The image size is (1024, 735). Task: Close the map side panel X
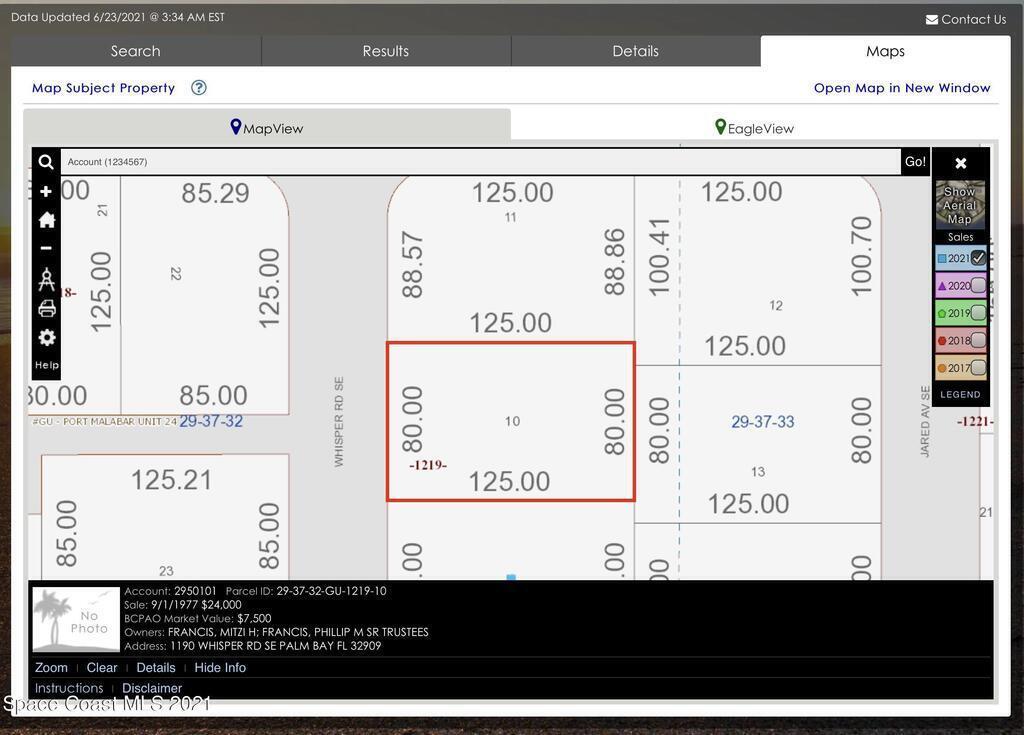[x=960, y=163]
